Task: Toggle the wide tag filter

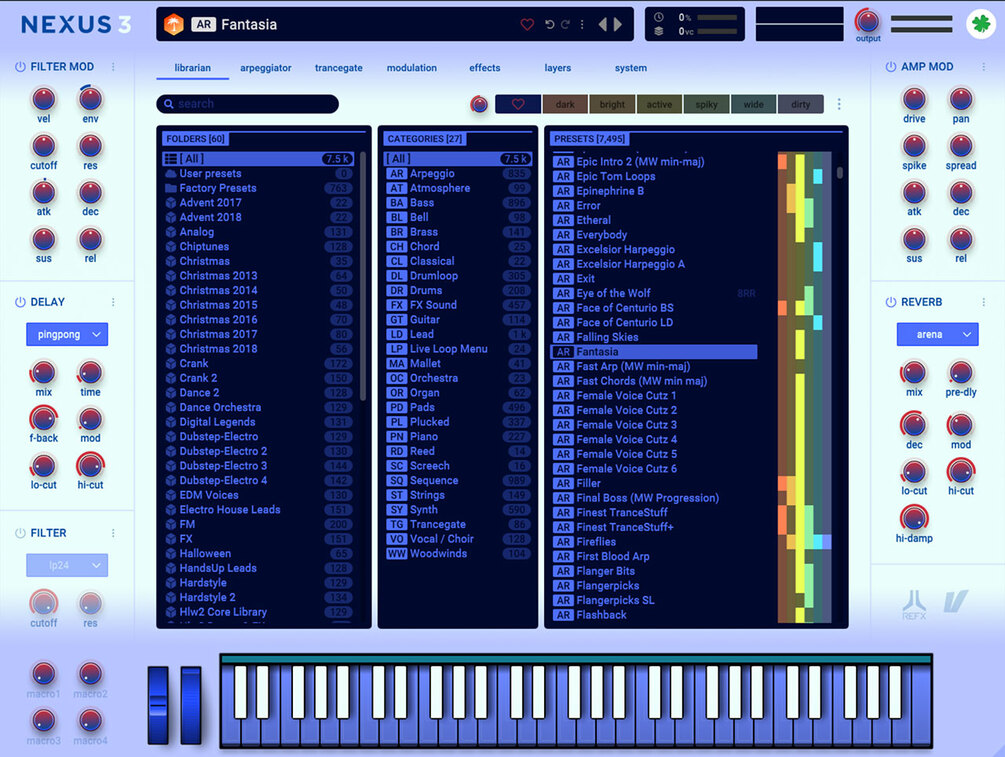Action: (753, 104)
